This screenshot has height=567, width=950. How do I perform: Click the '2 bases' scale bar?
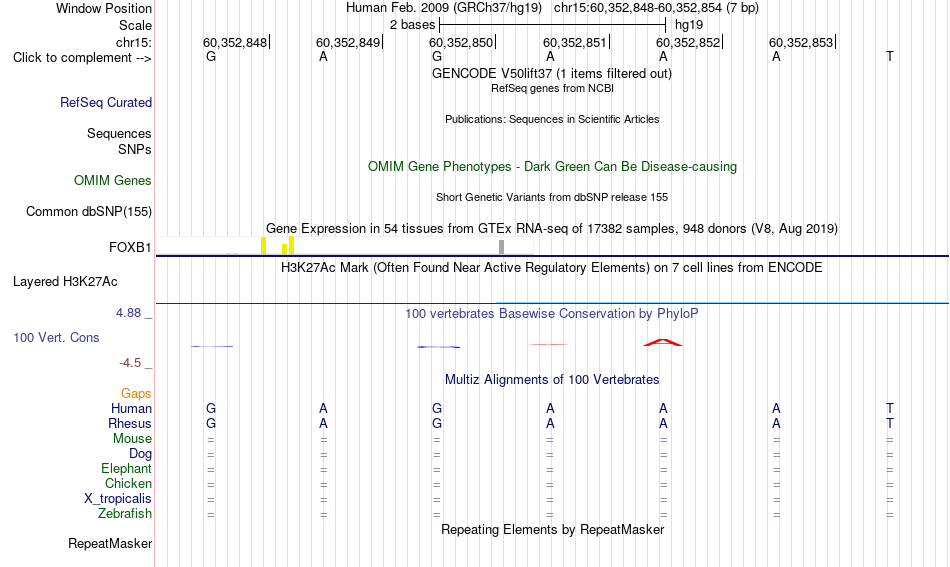tap(553, 25)
